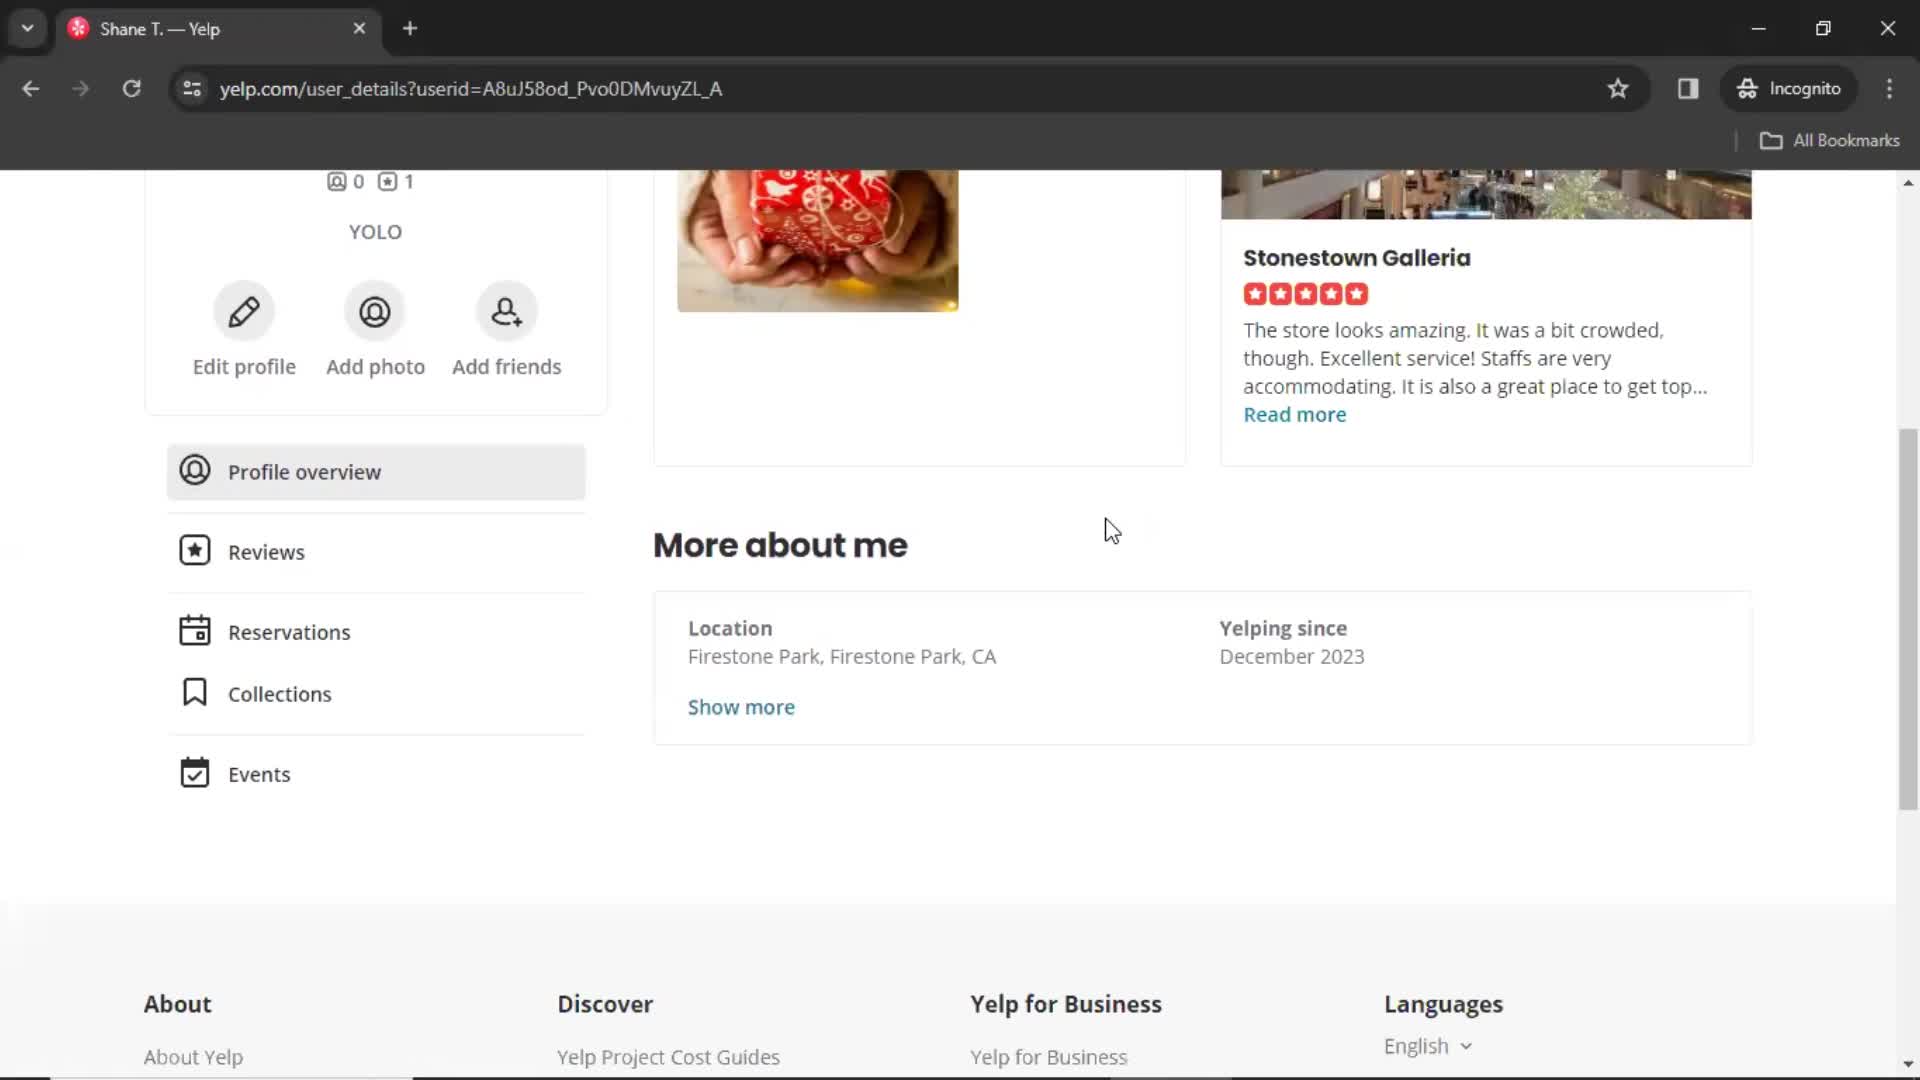Click the Yelp favicon in browser tab
Viewport: 1920px width, 1080px height.
(76, 29)
